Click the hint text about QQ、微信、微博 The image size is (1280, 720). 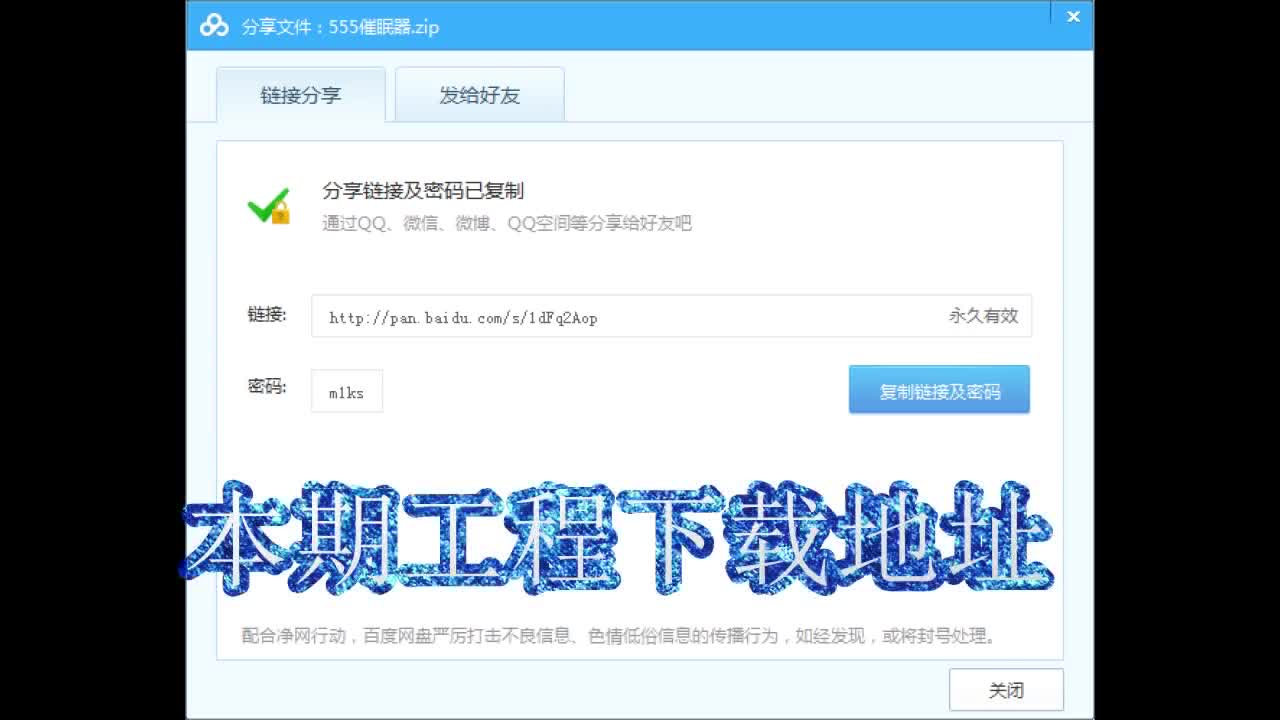coord(507,223)
